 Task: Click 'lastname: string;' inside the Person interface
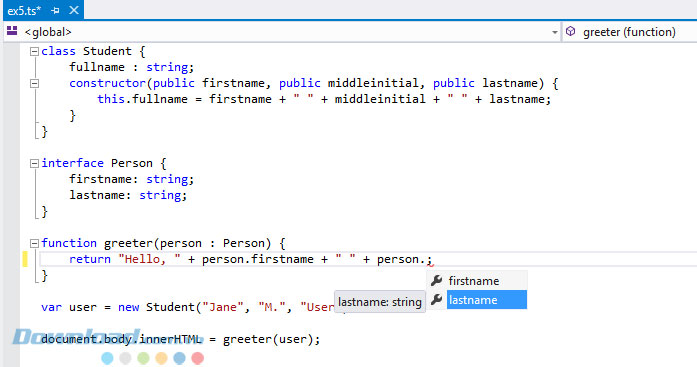128,195
